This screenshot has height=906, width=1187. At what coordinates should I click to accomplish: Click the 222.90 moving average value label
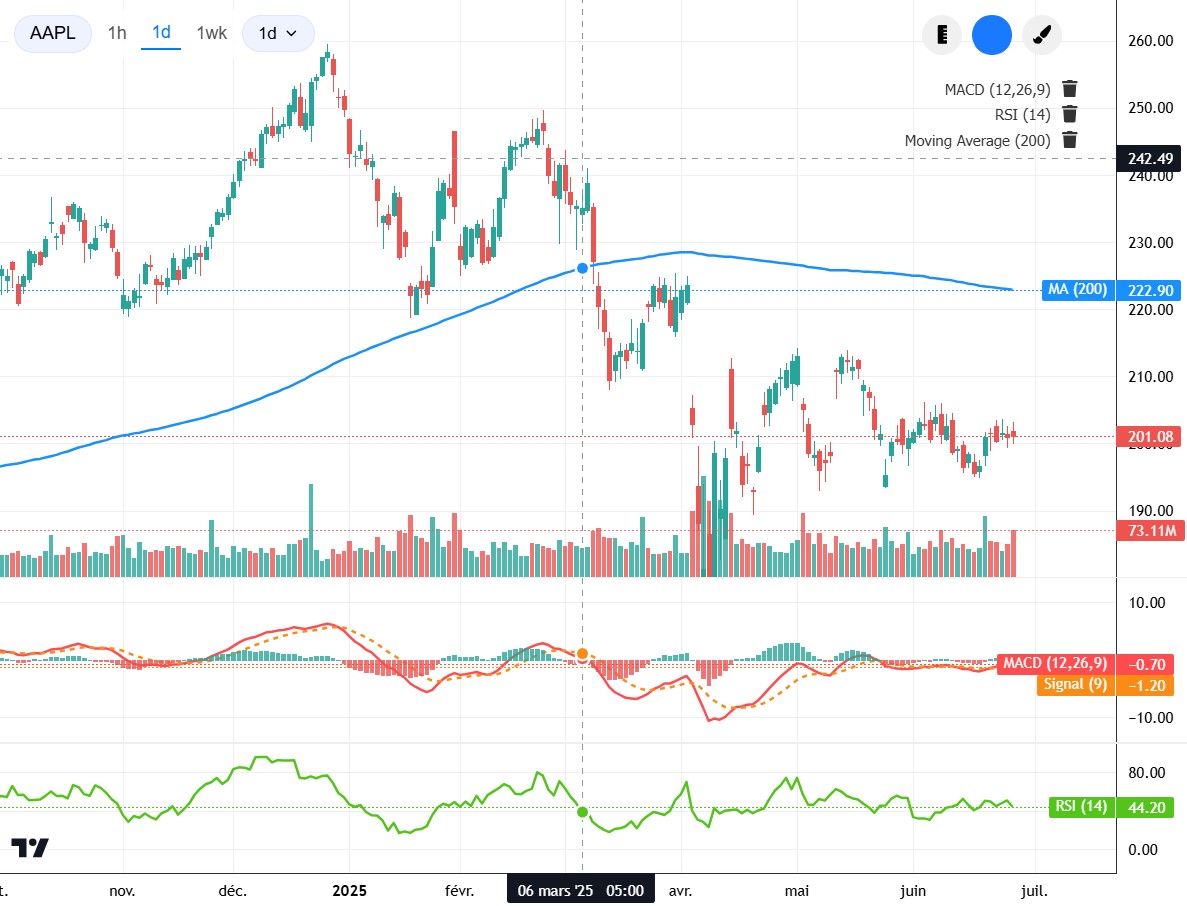(1150, 291)
